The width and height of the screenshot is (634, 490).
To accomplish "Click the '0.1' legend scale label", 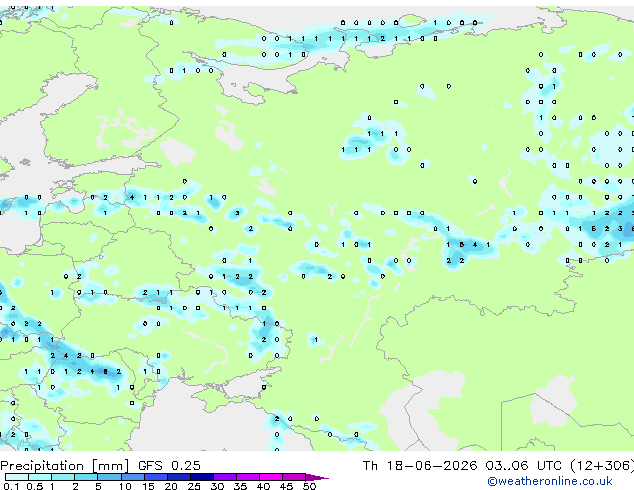I will coord(12,486).
